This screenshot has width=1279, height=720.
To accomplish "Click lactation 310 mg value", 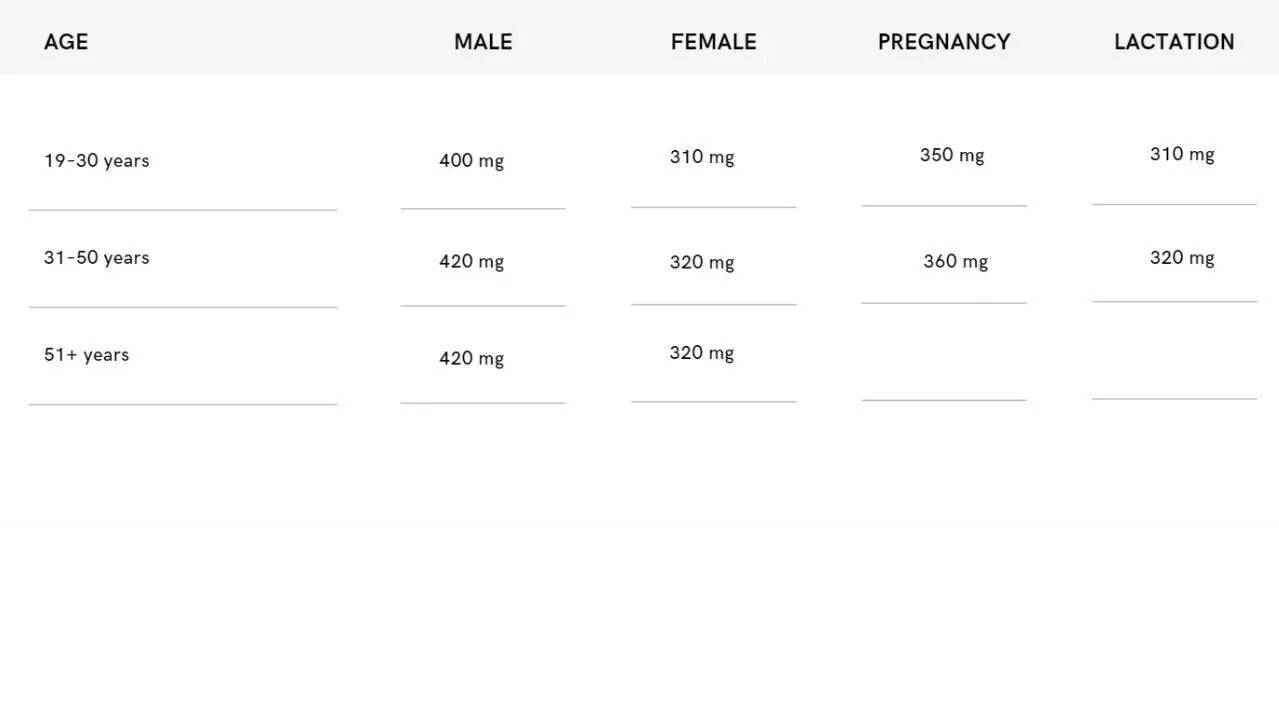I will point(1182,155).
